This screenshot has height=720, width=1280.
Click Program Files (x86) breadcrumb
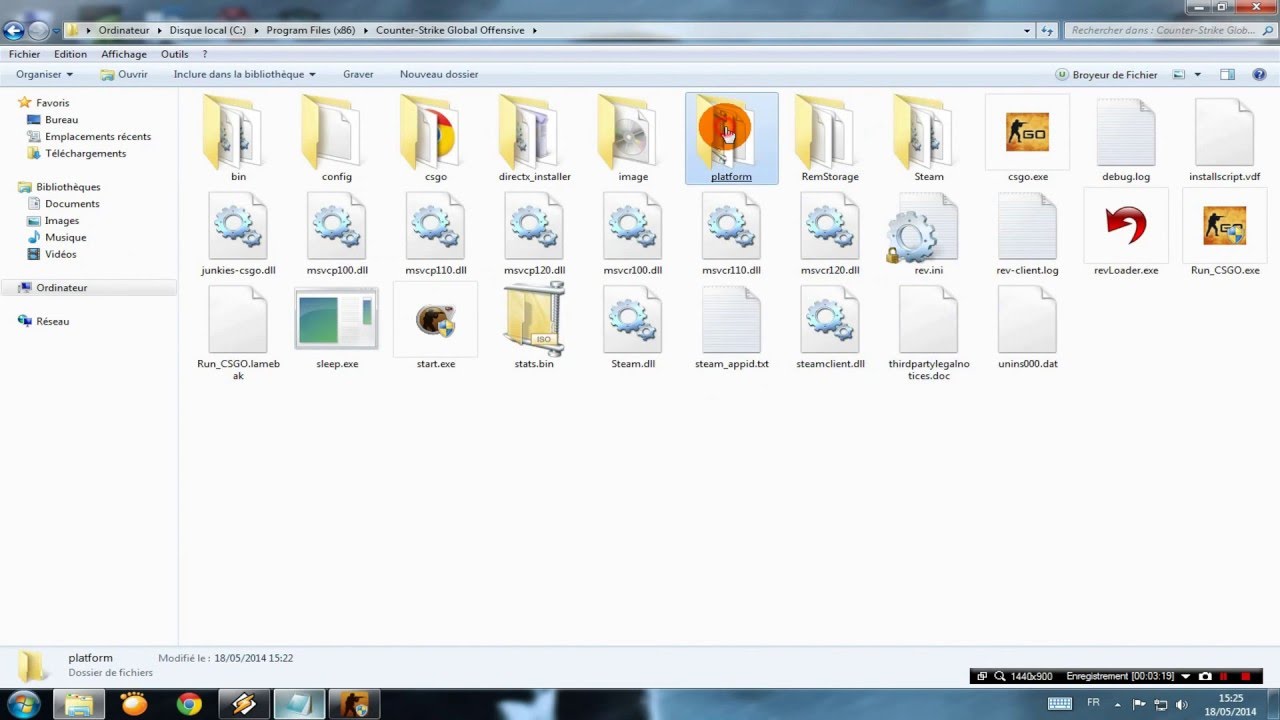point(311,30)
